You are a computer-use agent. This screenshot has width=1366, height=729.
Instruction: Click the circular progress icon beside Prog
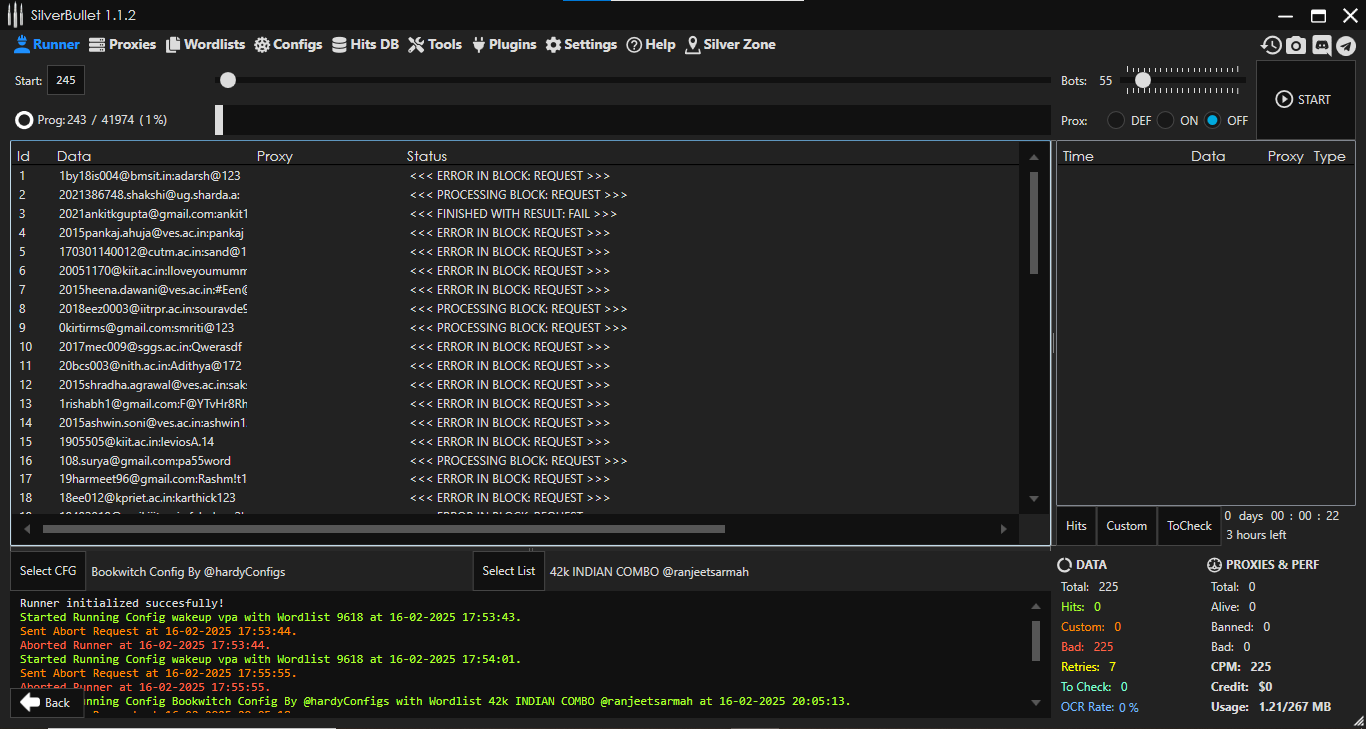(x=24, y=120)
